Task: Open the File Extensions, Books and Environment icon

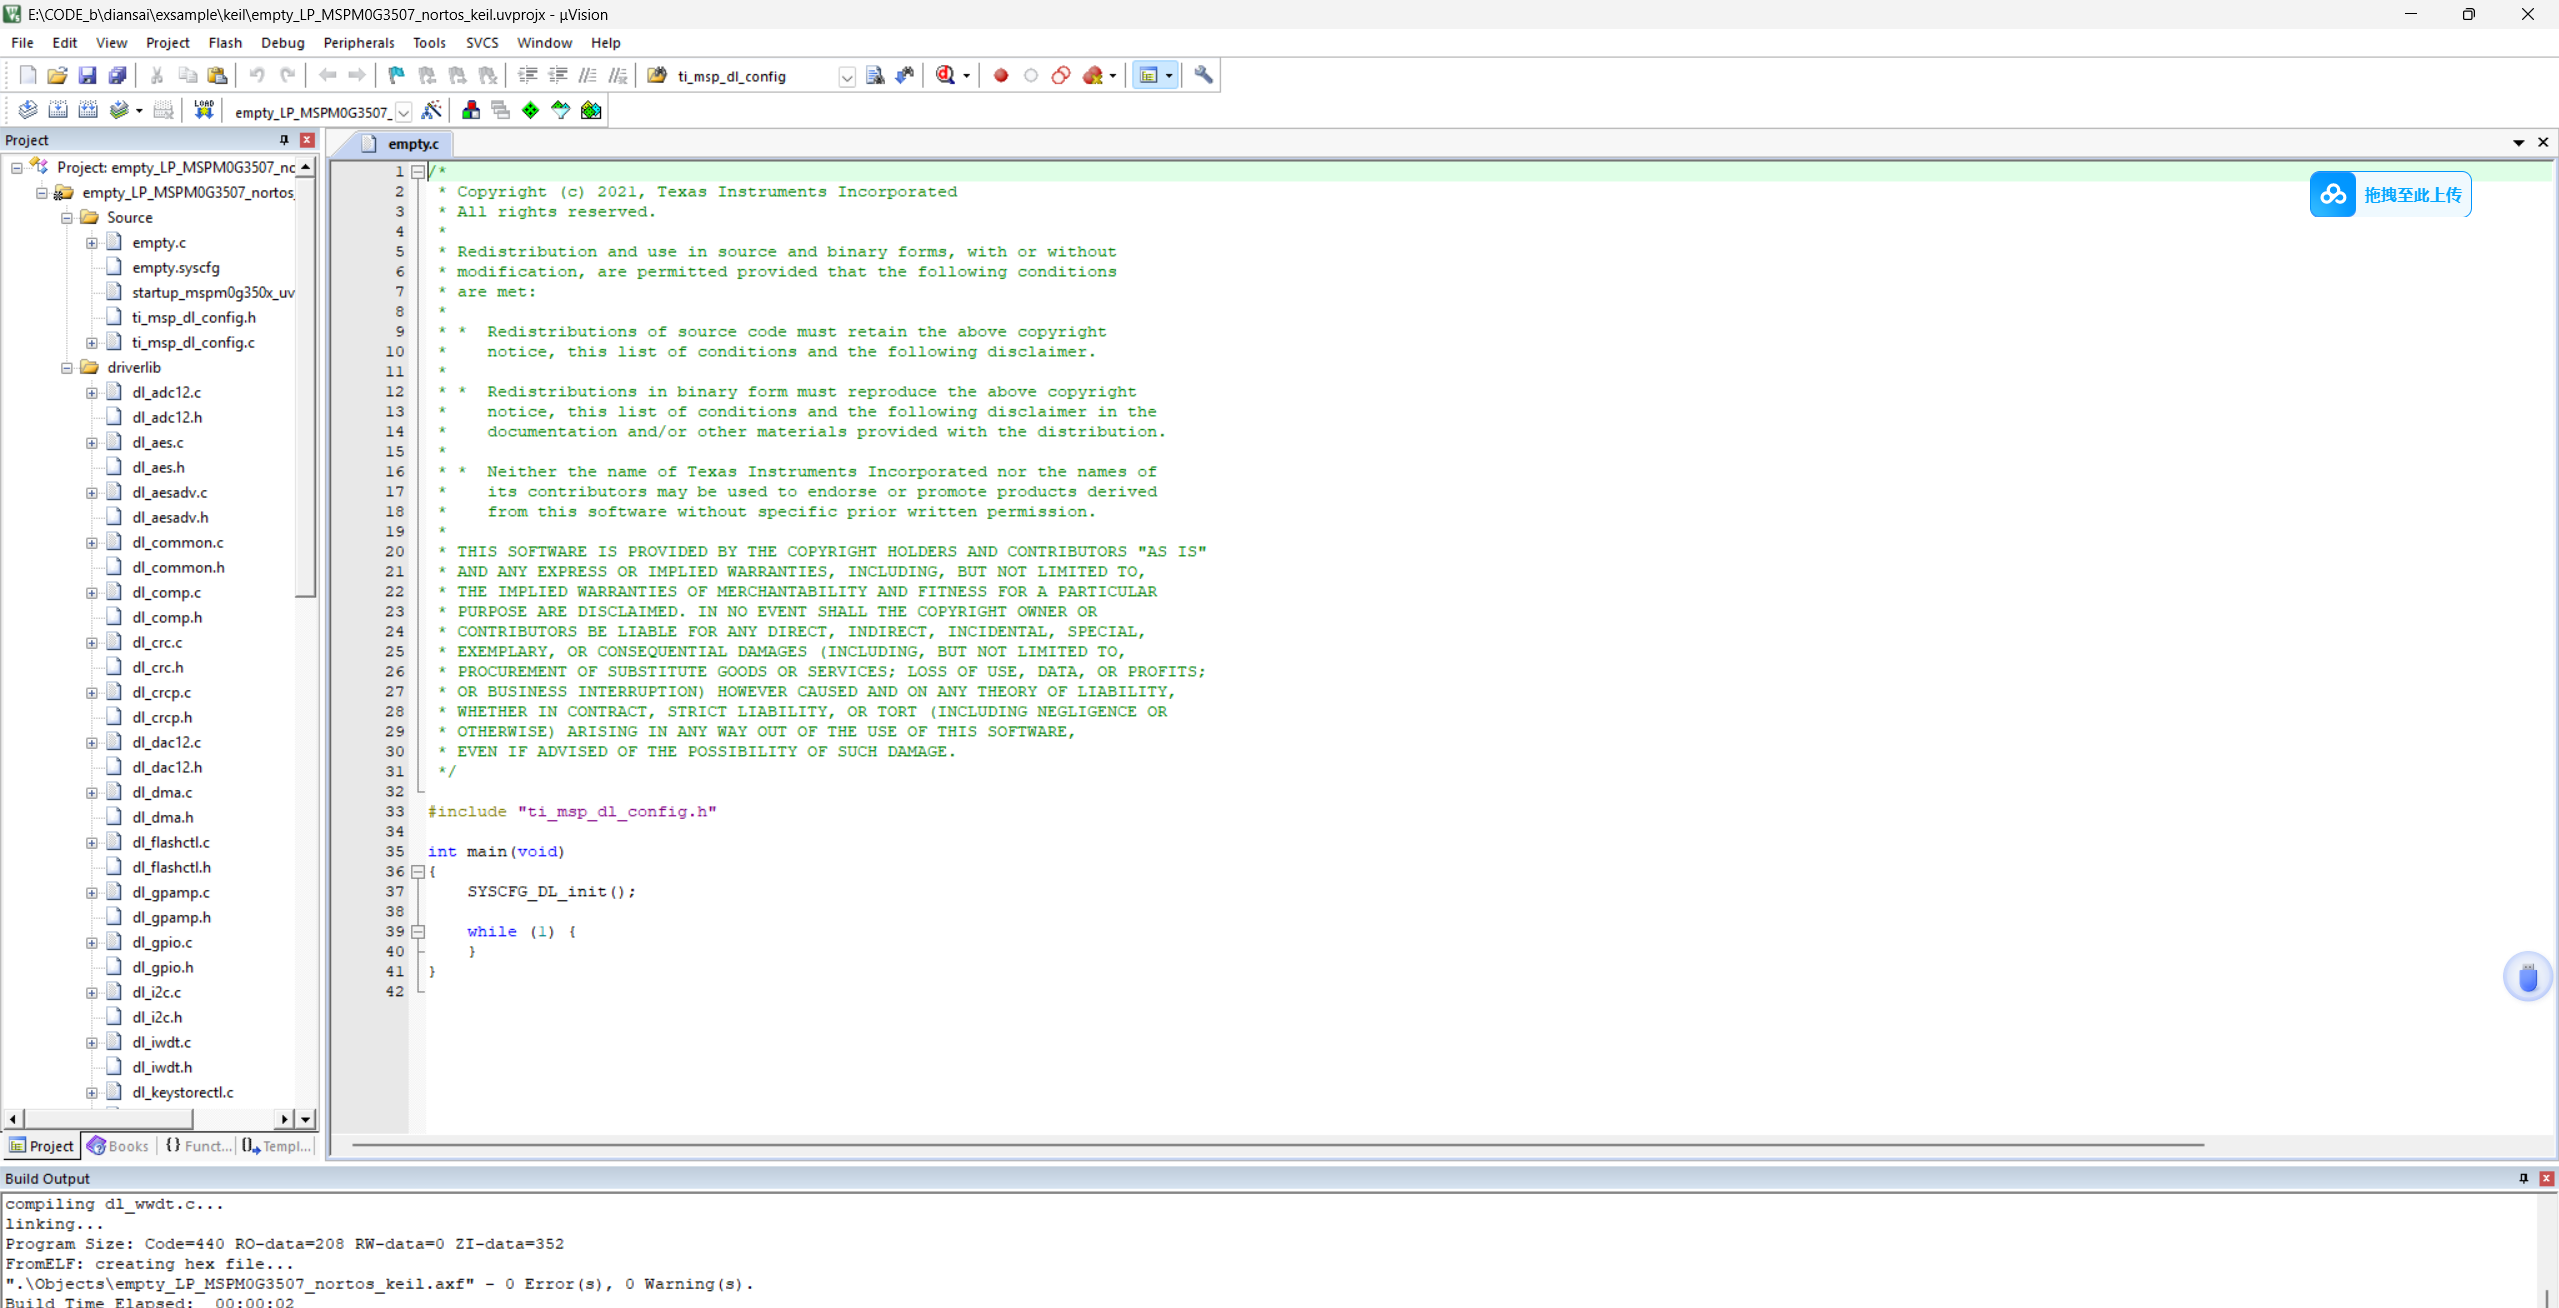Action: pyautogui.click(x=471, y=111)
